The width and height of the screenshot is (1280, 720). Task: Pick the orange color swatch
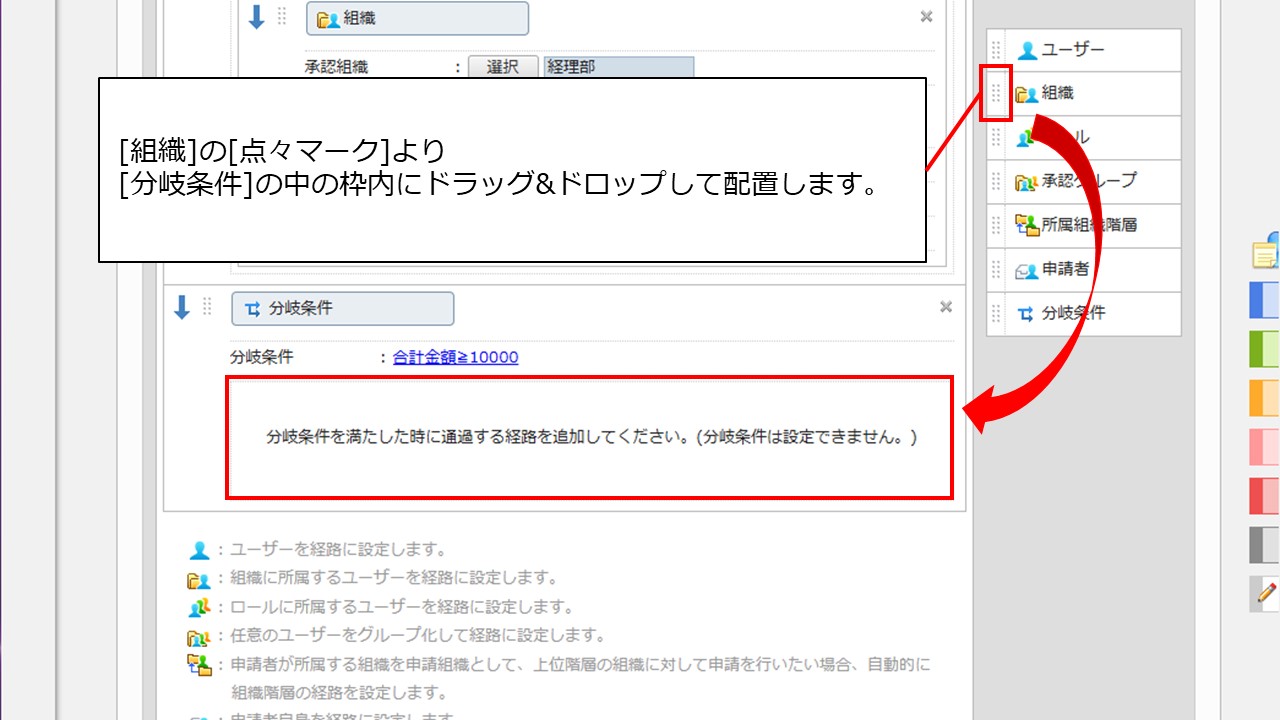coord(1265,398)
